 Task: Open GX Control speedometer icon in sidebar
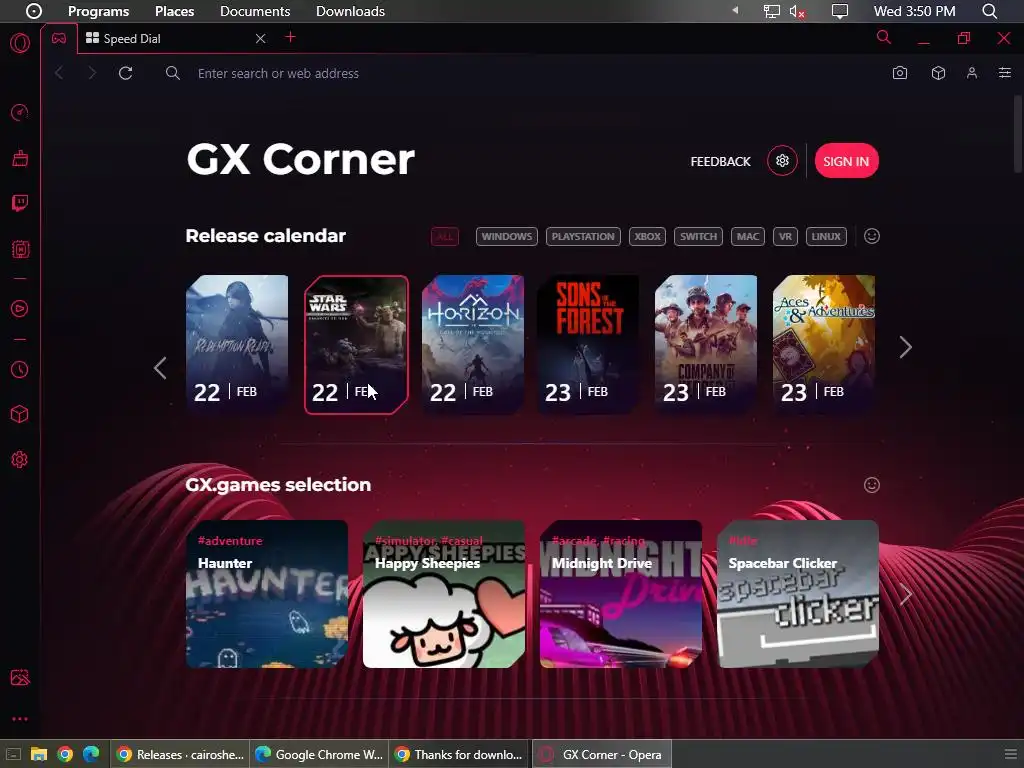pos(20,112)
